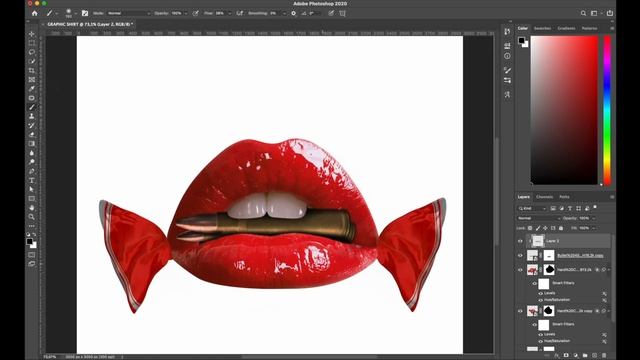The image size is (640, 360).
Task: Select the Rectangular Marquee tool
Action: [x=32, y=43]
